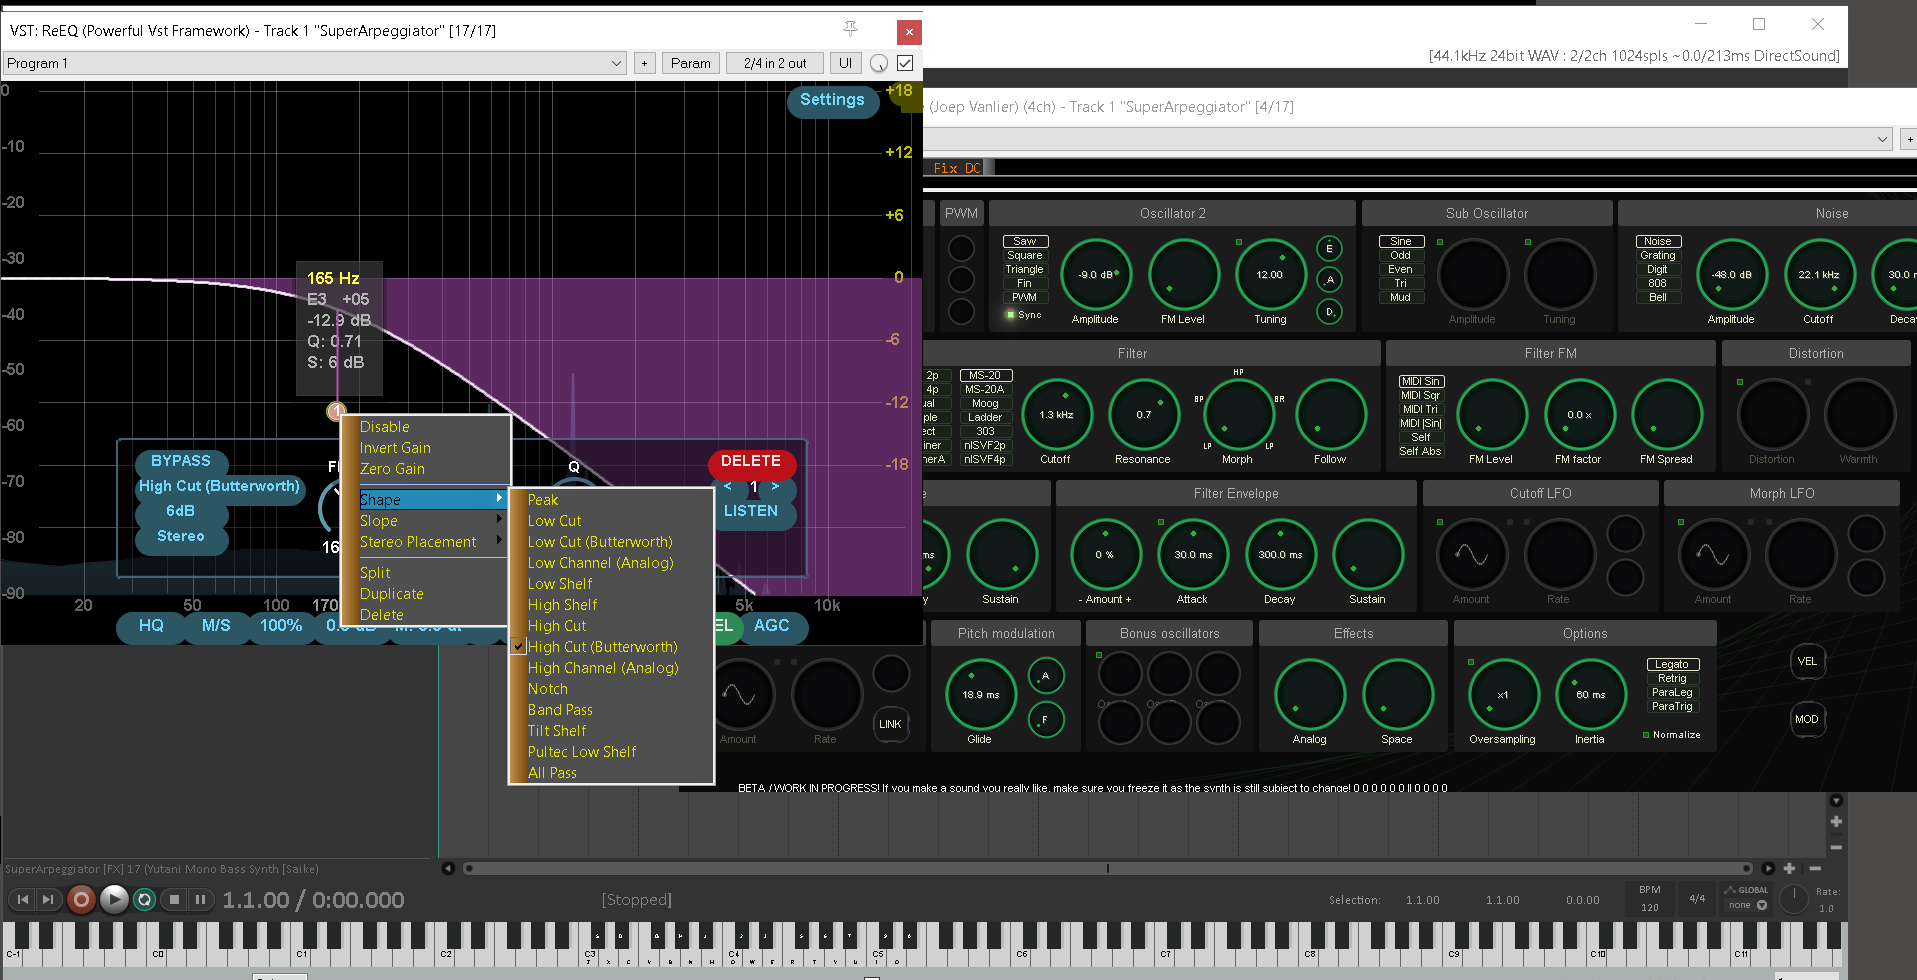Toggle the HQ mode button
The image size is (1917, 980).
(151, 626)
